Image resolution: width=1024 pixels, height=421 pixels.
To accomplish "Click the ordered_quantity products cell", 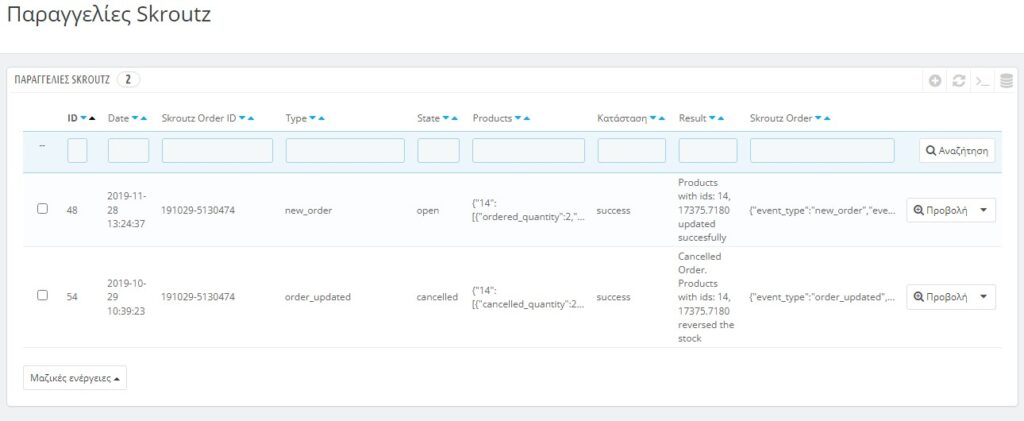I will [528, 210].
